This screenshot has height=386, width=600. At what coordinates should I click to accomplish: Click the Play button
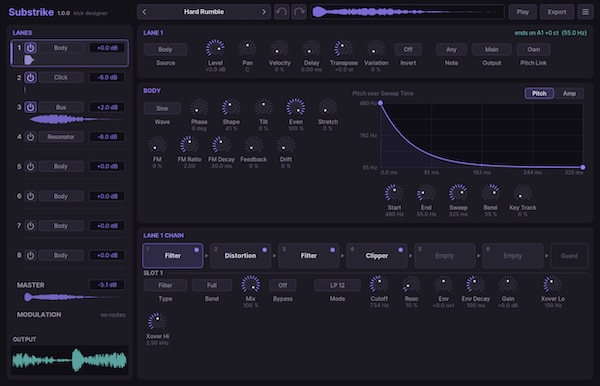(523, 12)
